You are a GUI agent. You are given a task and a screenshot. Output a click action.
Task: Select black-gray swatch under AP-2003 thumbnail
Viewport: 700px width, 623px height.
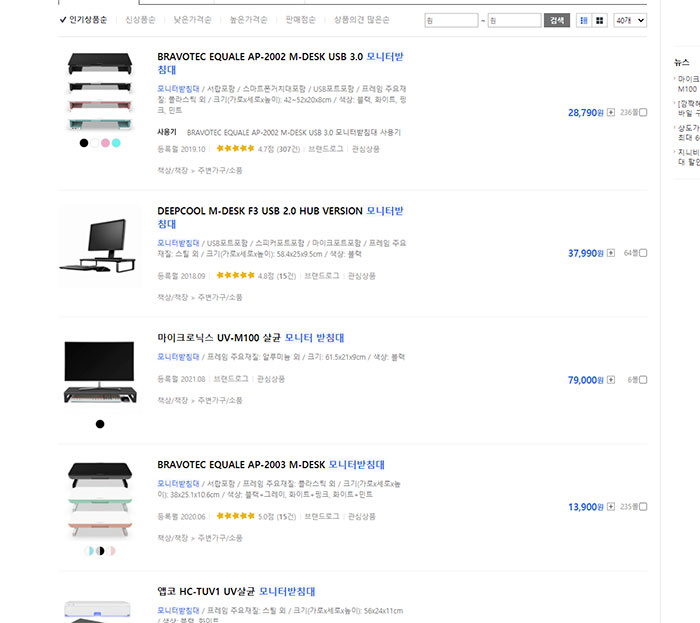pos(100,551)
